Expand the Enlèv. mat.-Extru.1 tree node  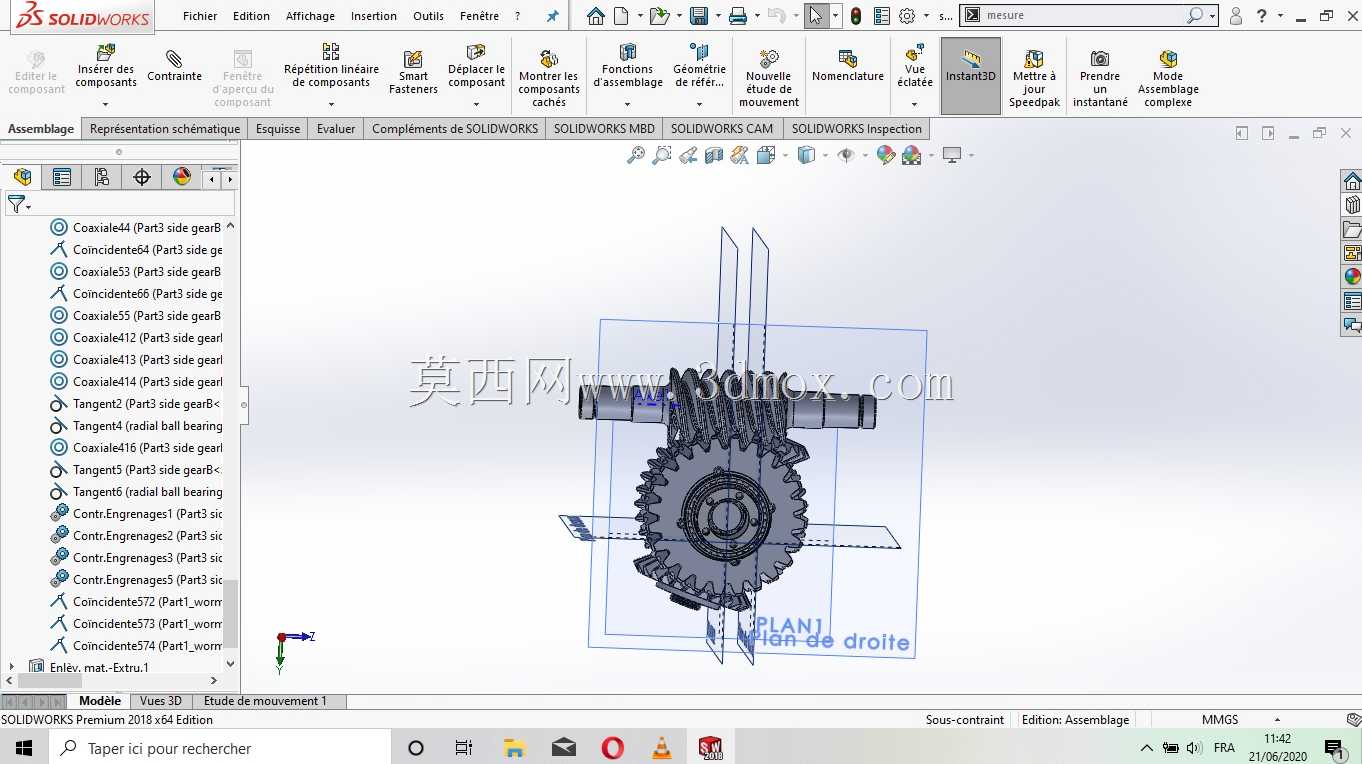[x=12, y=667]
